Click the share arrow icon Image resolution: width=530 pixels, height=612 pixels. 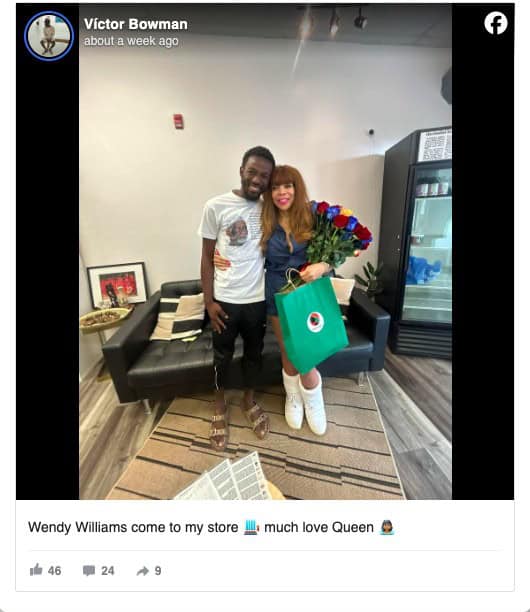(x=143, y=571)
